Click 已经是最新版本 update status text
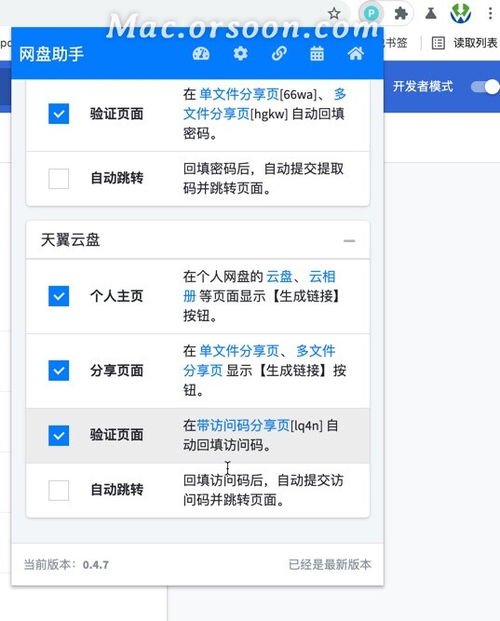This screenshot has width=500, height=621. coord(330,564)
